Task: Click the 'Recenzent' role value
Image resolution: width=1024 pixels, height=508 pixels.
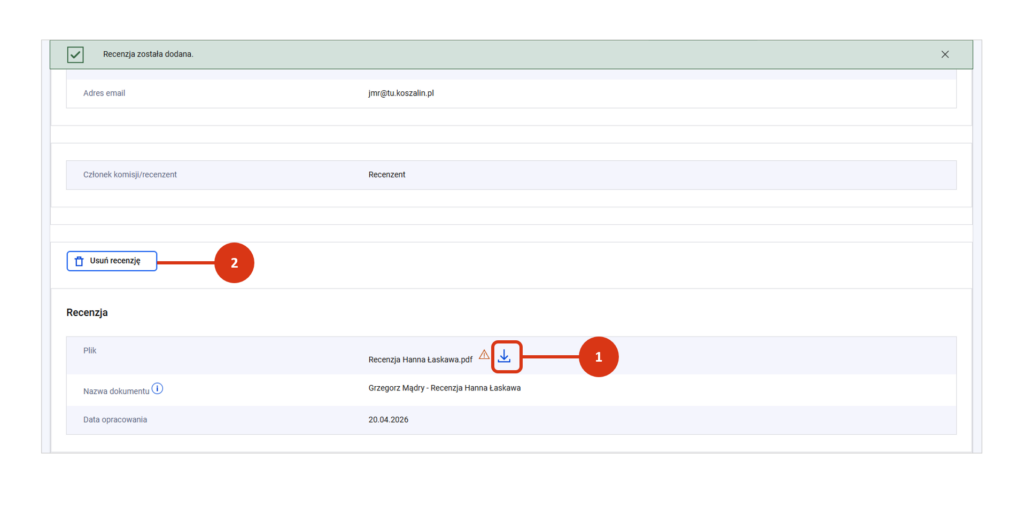Action: (387, 174)
